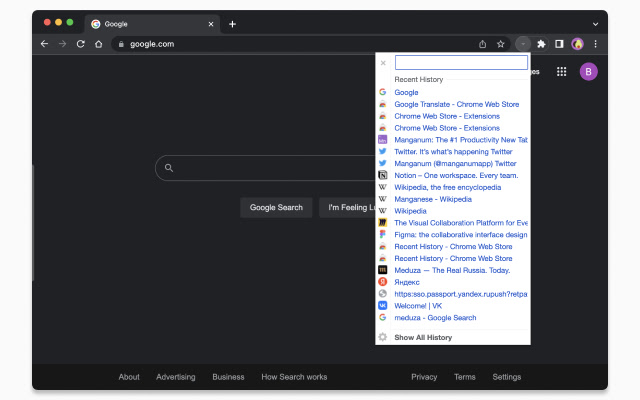Open the Chrome three-dot menu
This screenshot has width=640, height=400.
596,44
